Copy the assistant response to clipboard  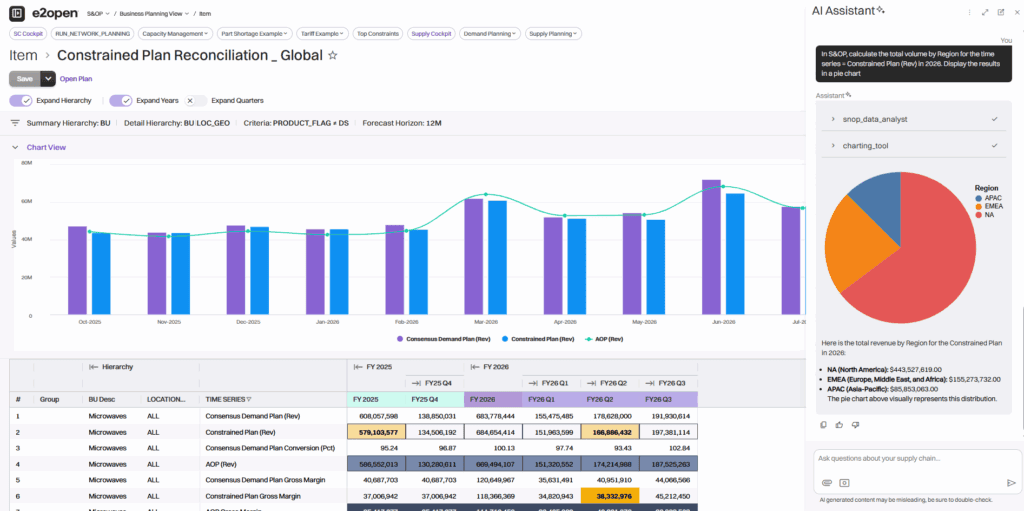click(823, 424)
